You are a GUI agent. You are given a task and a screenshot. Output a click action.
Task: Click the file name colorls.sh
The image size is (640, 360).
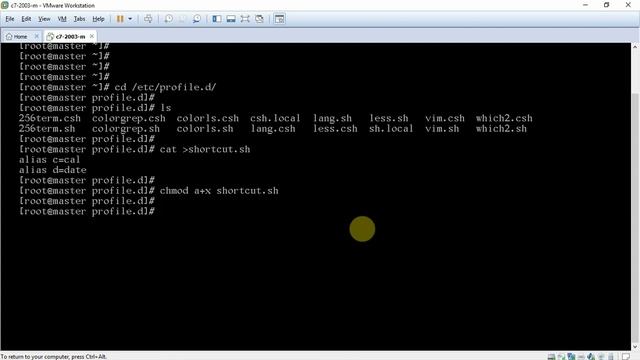coord(205,129)
